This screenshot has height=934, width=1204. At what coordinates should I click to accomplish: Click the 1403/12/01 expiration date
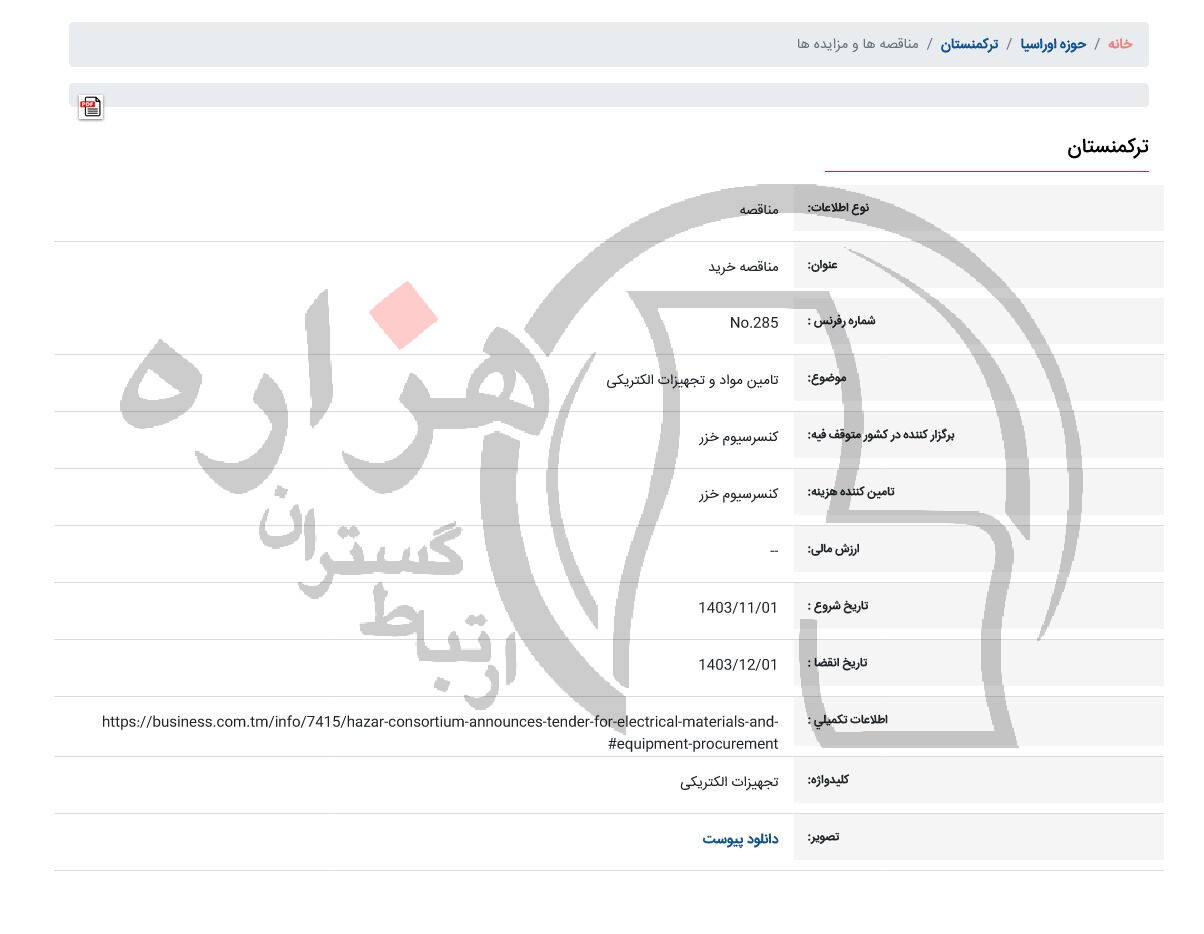pos(738,664)
